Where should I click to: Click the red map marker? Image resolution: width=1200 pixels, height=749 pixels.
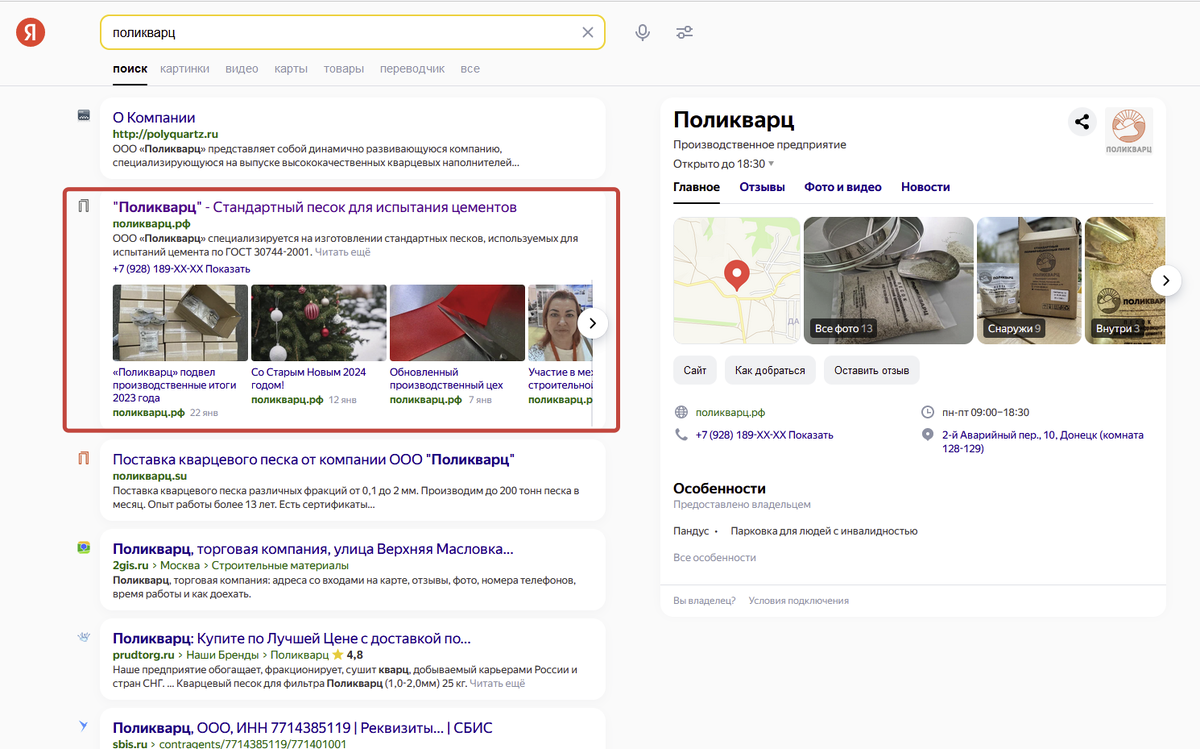(x=737, y=274)
